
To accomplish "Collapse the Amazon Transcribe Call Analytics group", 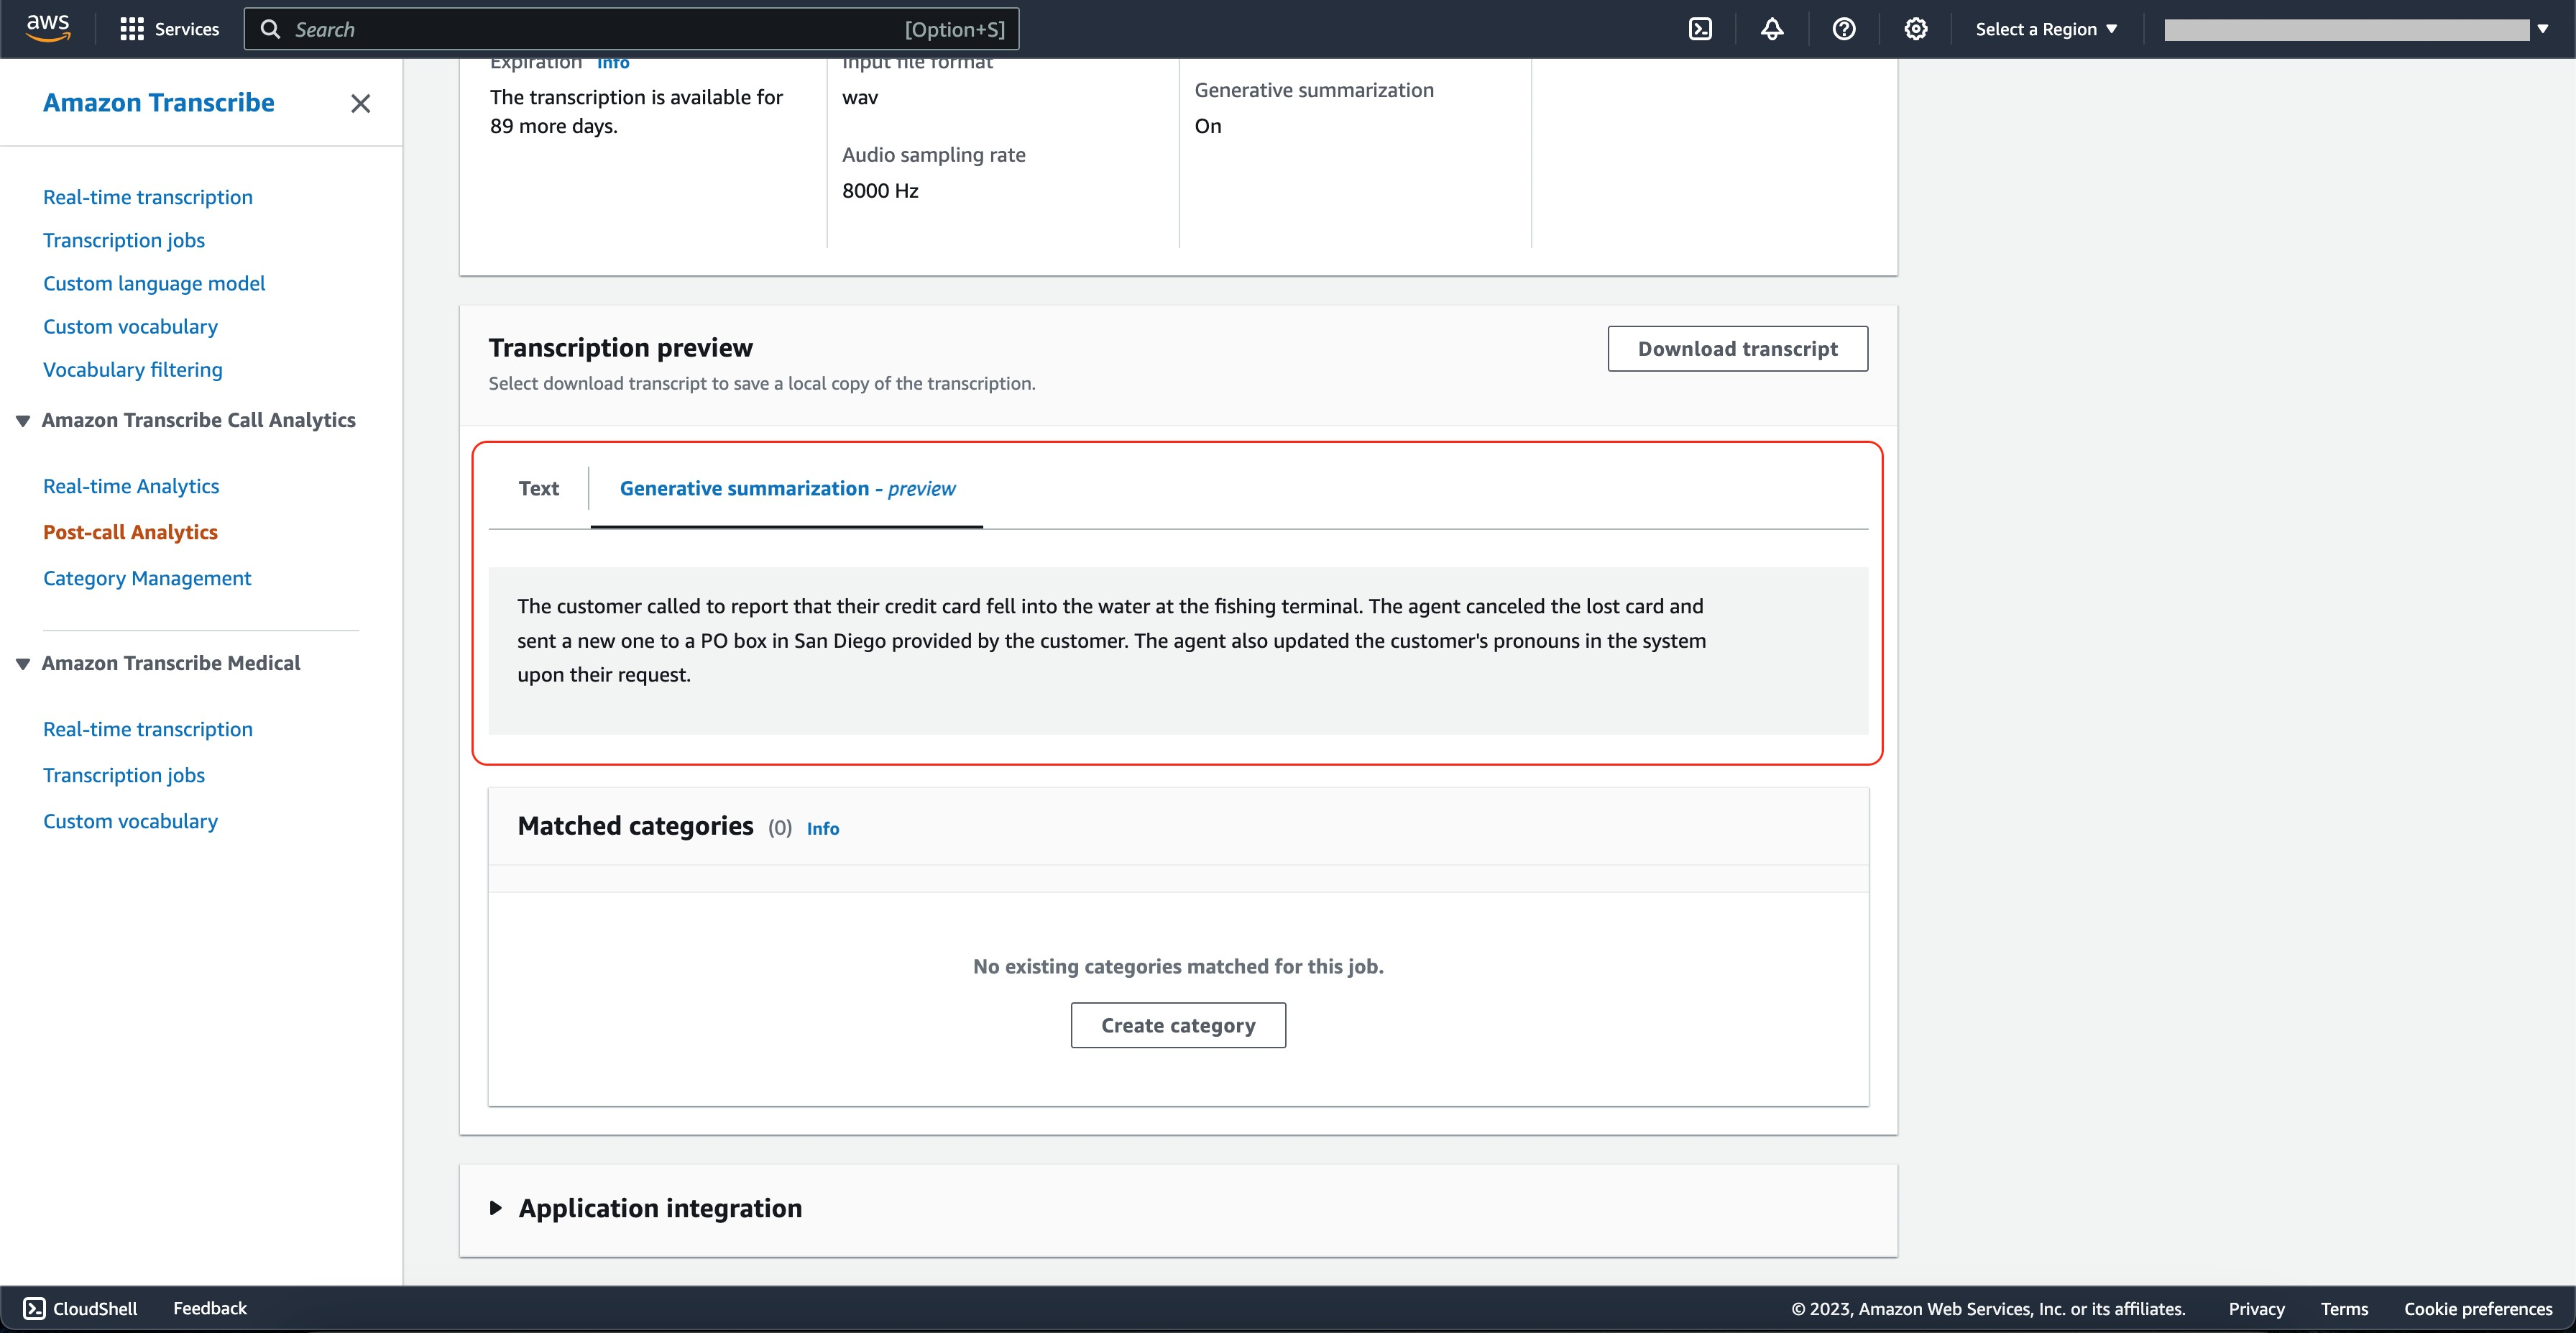I will pos(23,420).
